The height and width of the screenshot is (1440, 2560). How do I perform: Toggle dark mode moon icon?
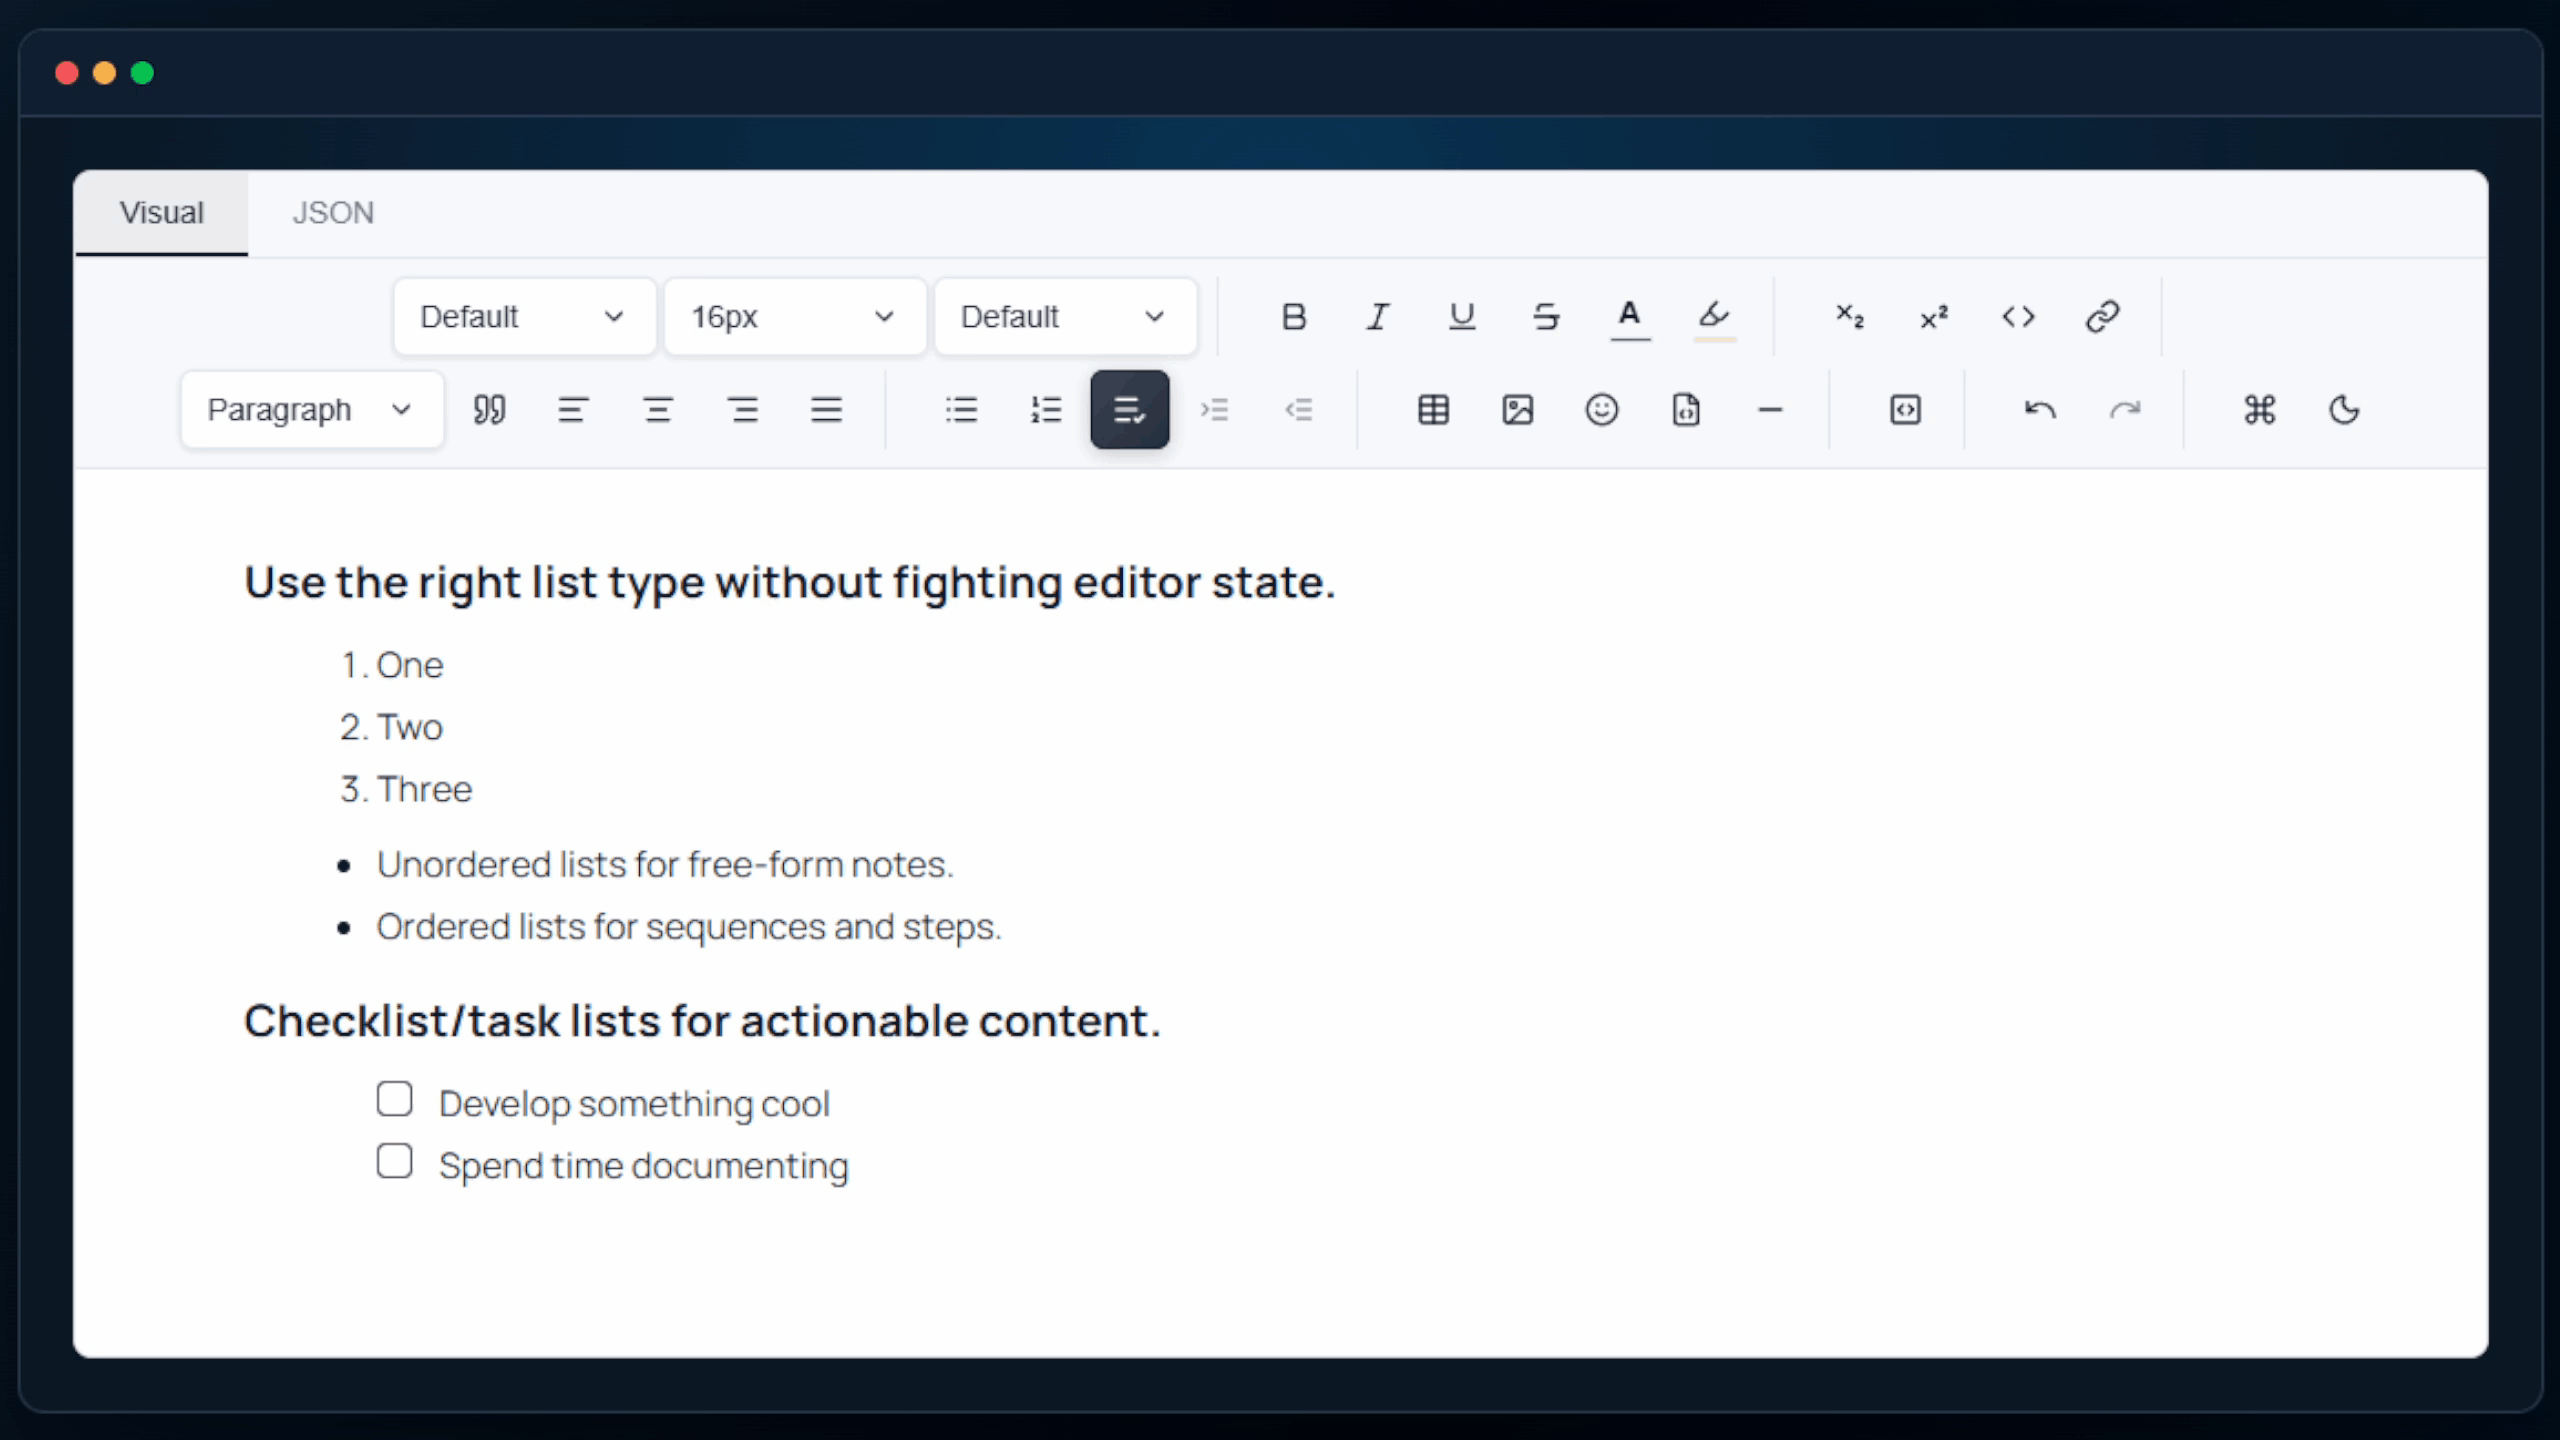coord(2343,410)
